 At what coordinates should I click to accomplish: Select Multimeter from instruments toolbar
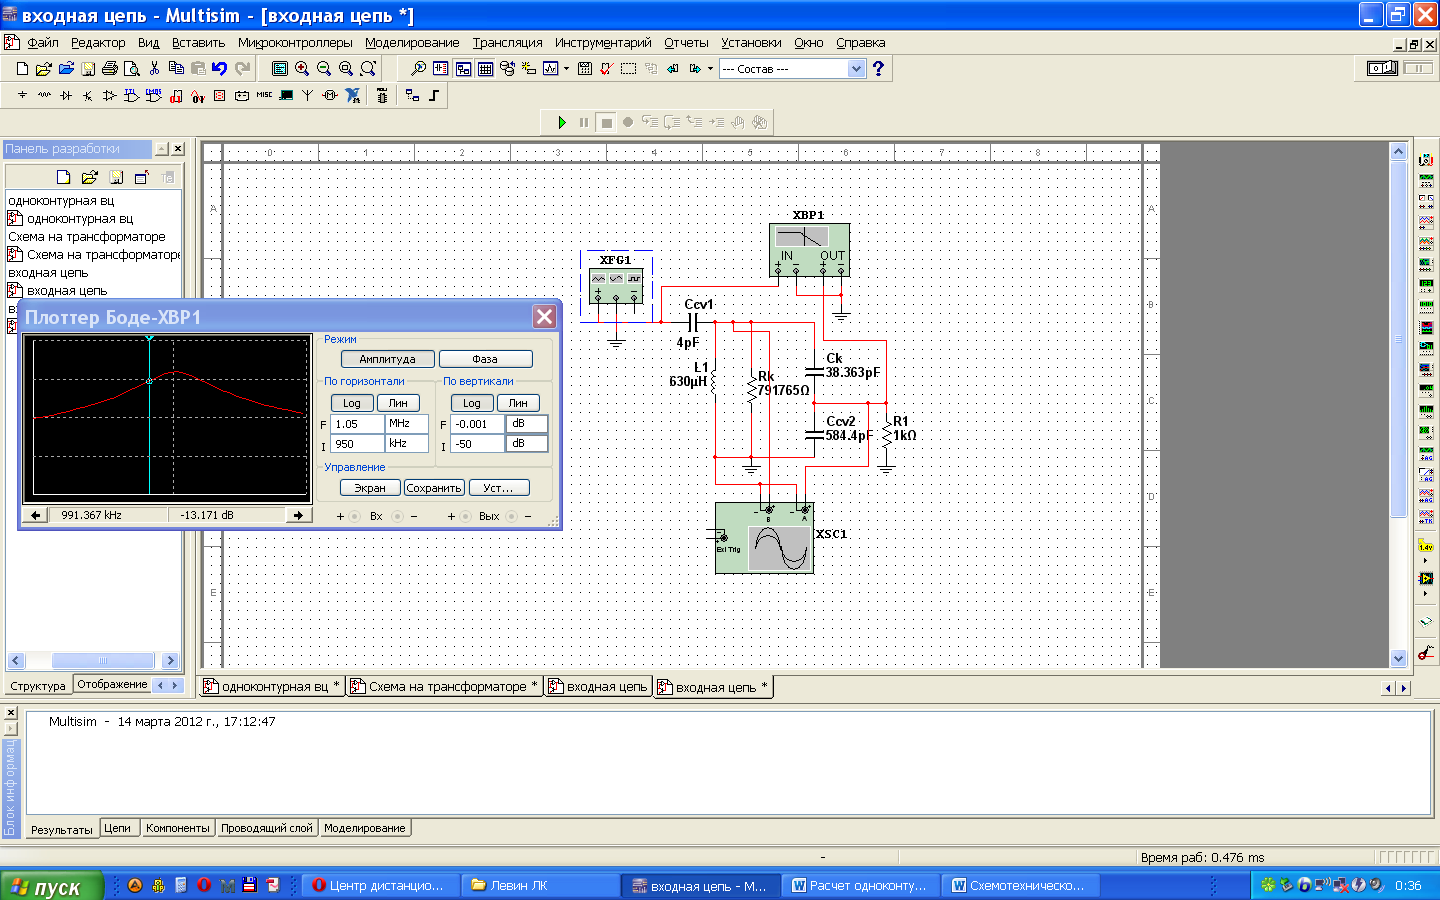pyautogui.click(x=1426, y=160)
